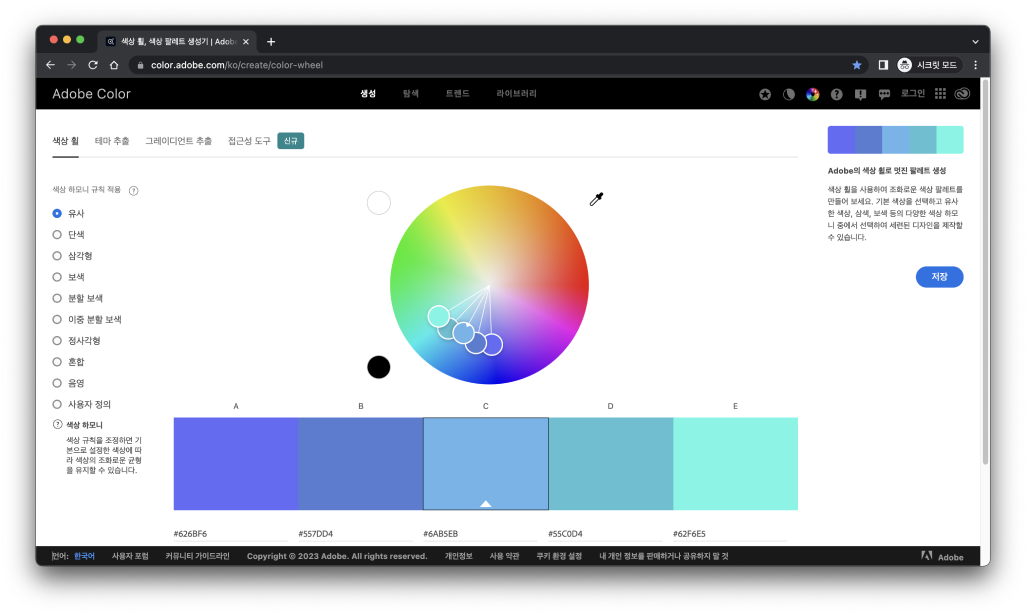
Task: Switch to the 접근성 도구 tab
Action: pyautogui.click(x=249, y=141)
